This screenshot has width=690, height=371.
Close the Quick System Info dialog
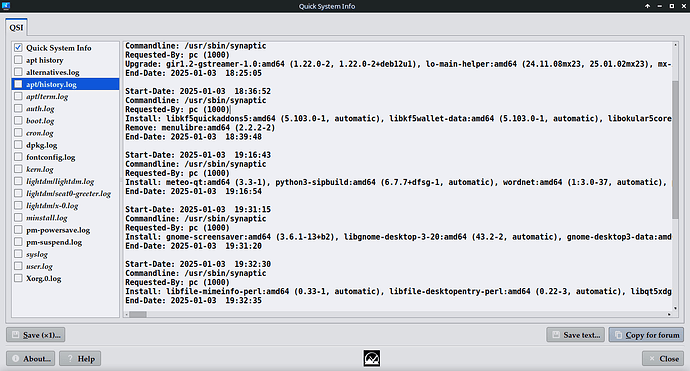[x=663, y=359]
